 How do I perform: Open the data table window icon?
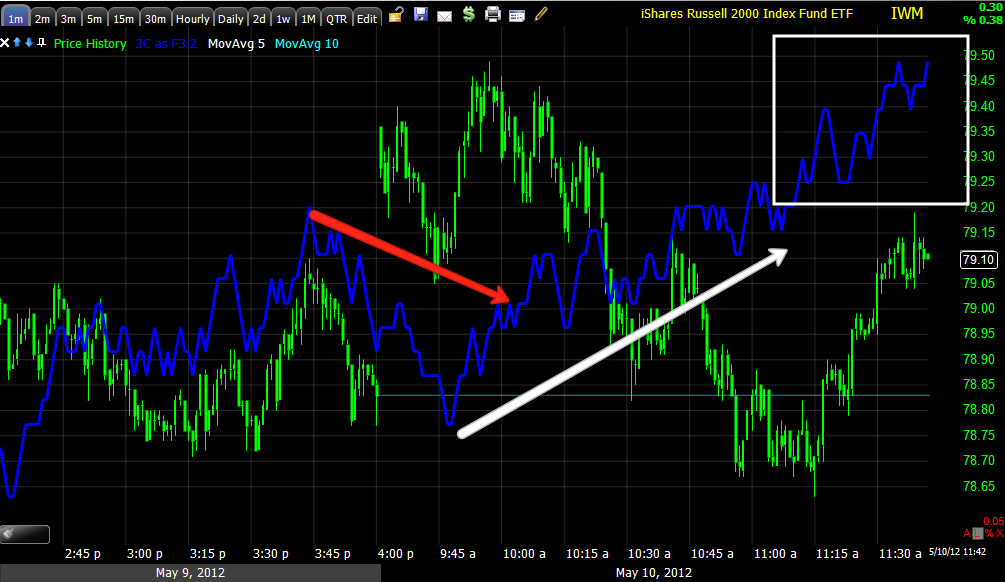(x=517, y=16)
